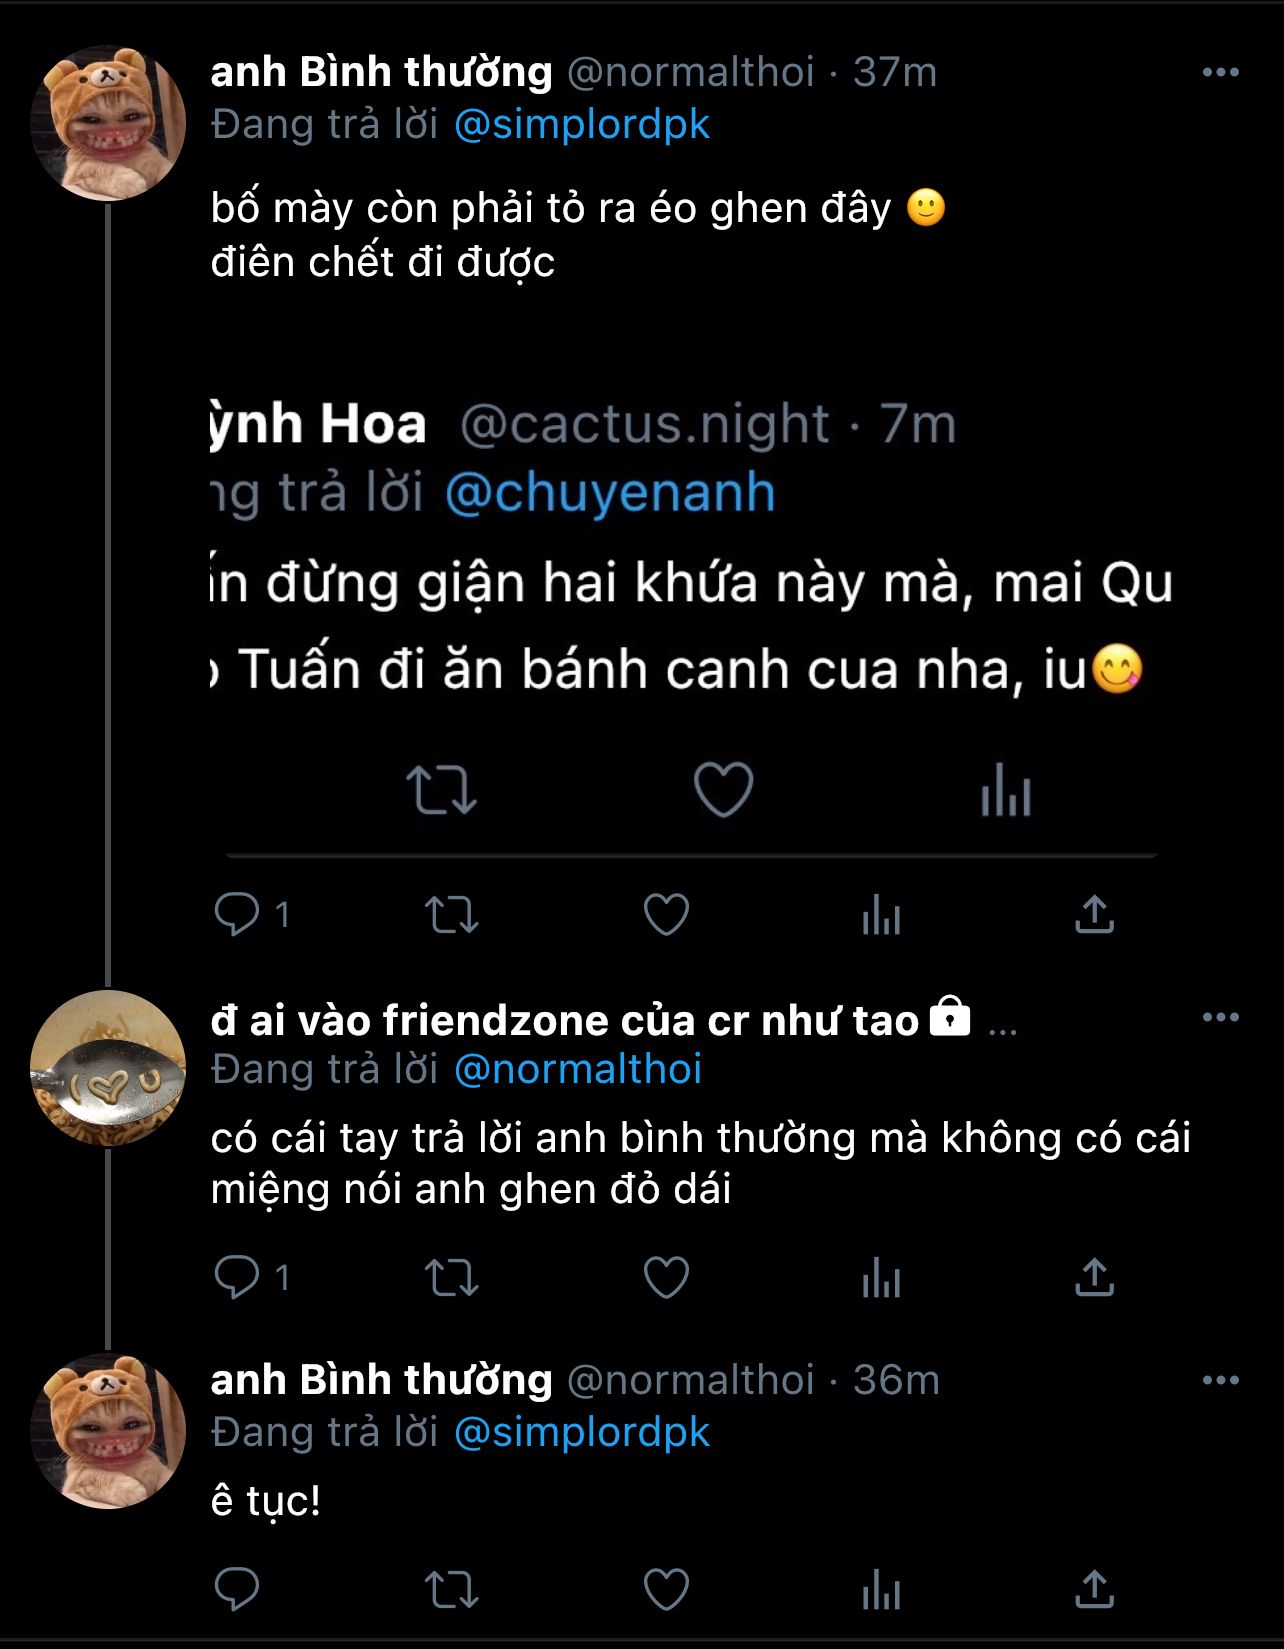This screenshot has height=1649, width=1284.
Task: Reply to the "ê tục!" tweet
Action: [237, 1589]
